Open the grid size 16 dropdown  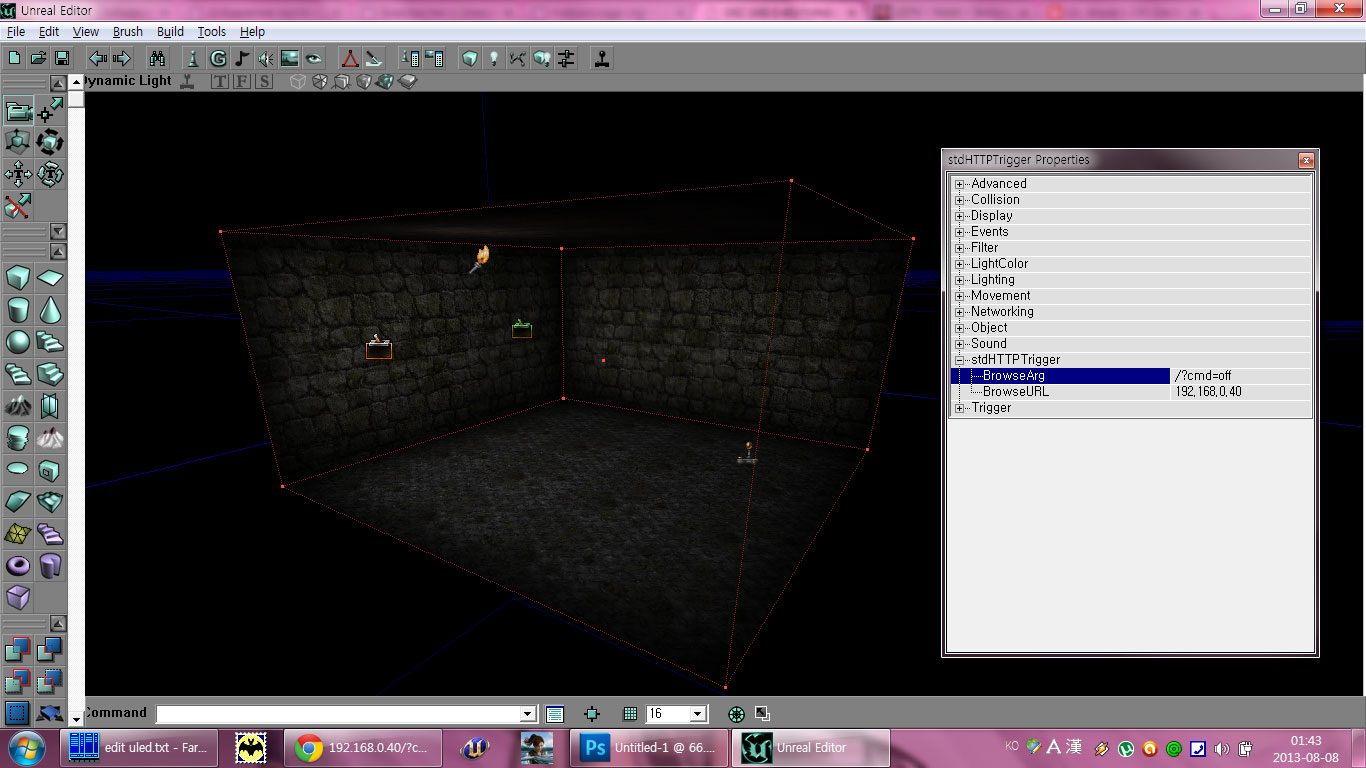point(699,714)
